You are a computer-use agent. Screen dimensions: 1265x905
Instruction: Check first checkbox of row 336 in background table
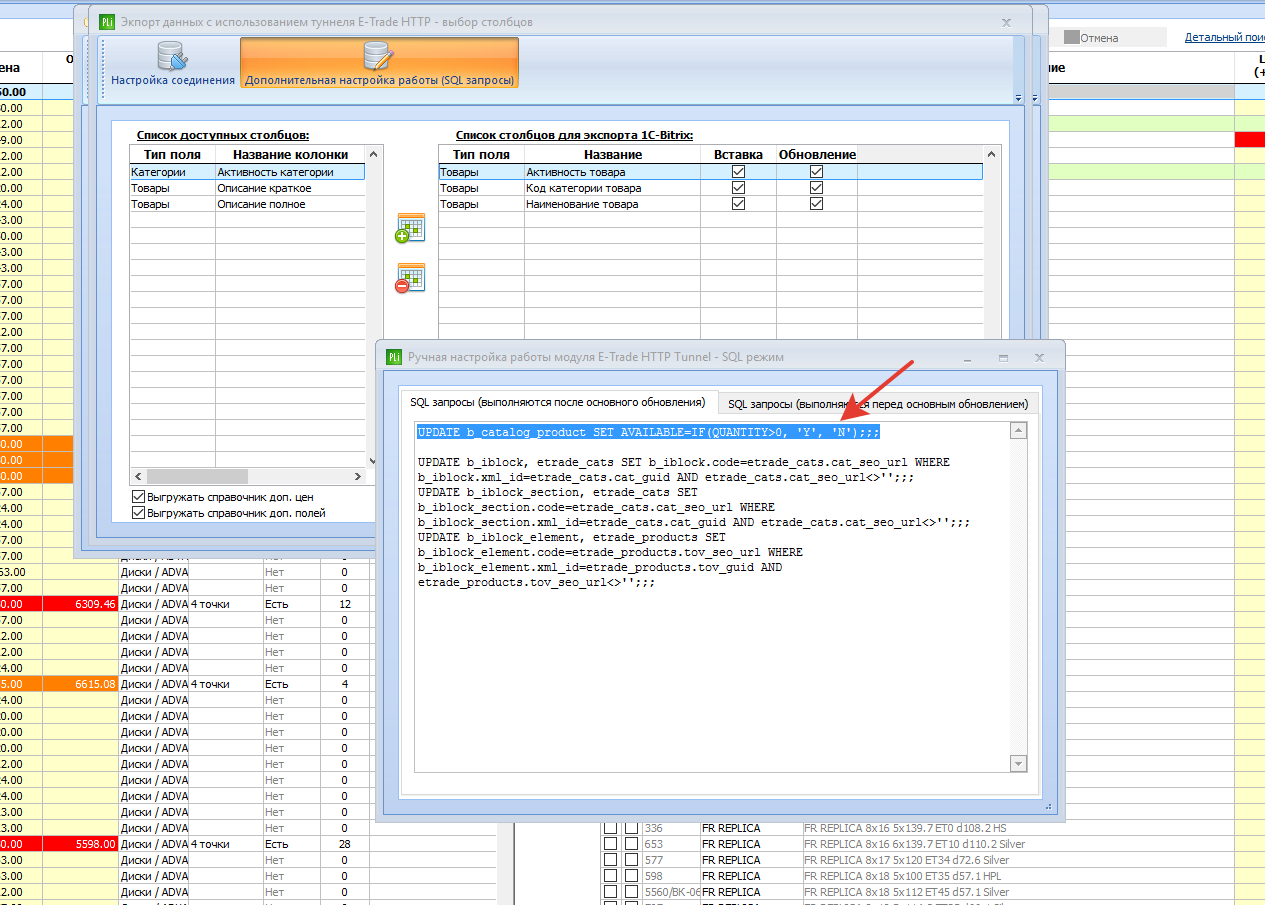point(610,828)
